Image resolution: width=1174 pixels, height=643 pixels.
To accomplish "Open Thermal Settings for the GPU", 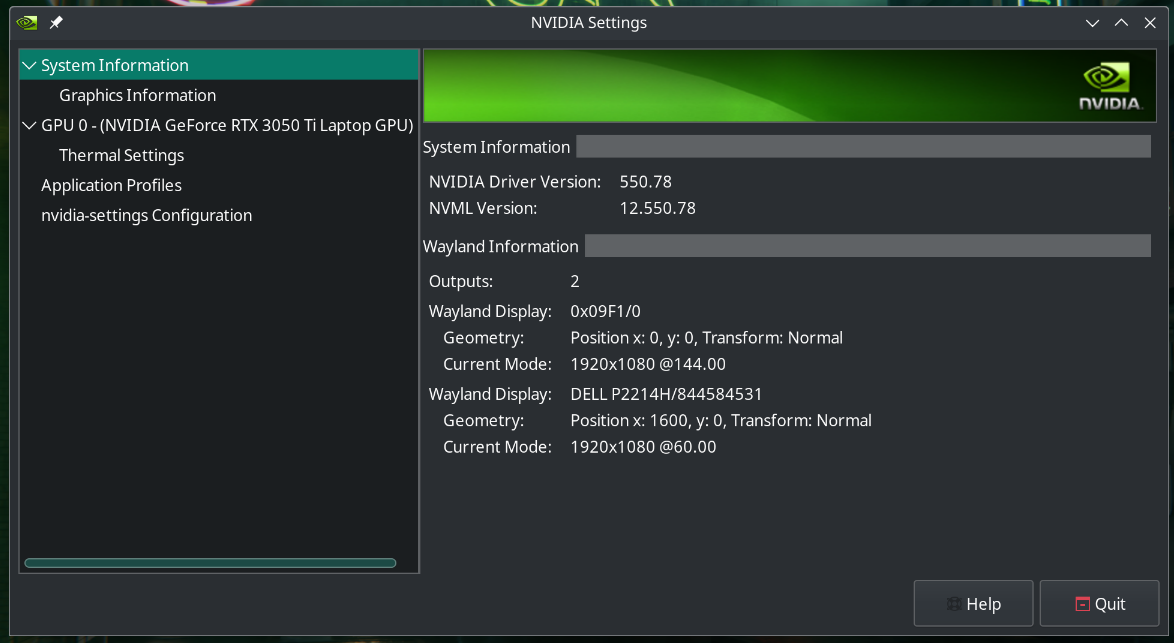I will point(121,155).
